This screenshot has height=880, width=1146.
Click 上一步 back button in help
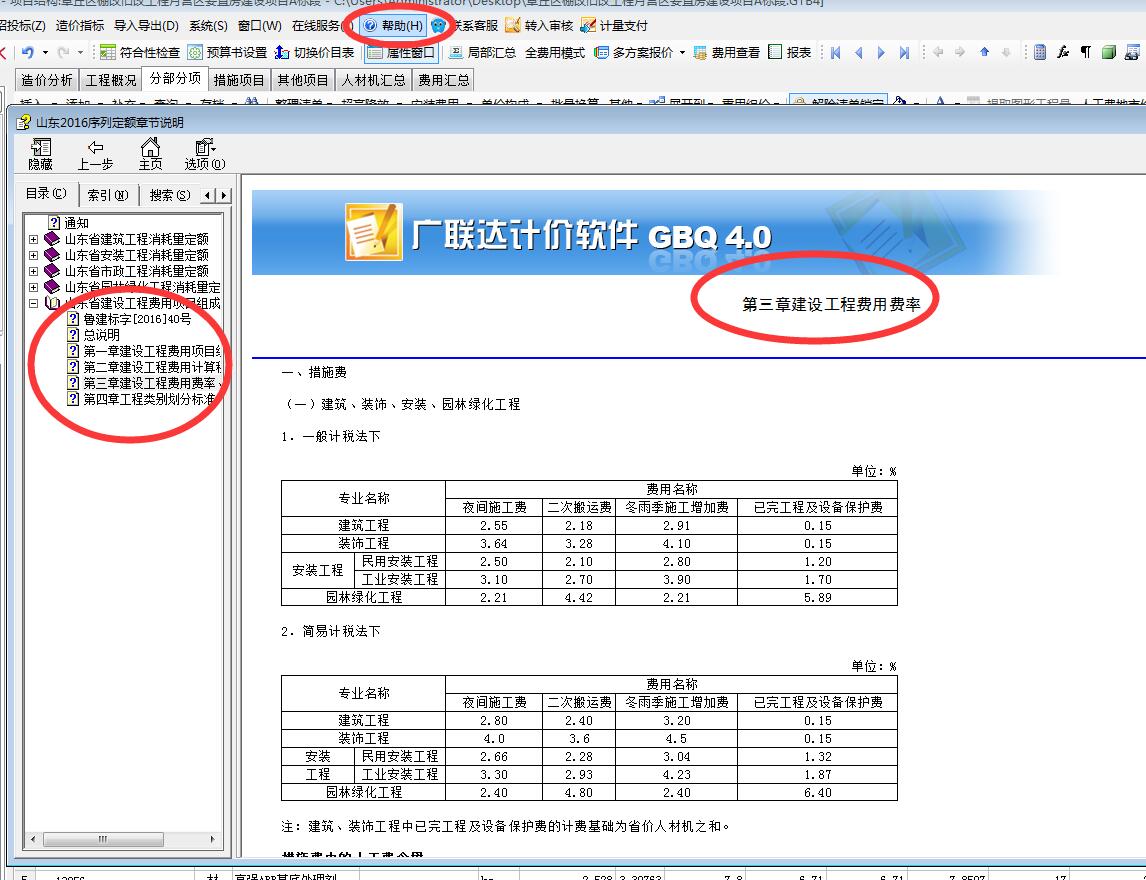tap(95, 154)
